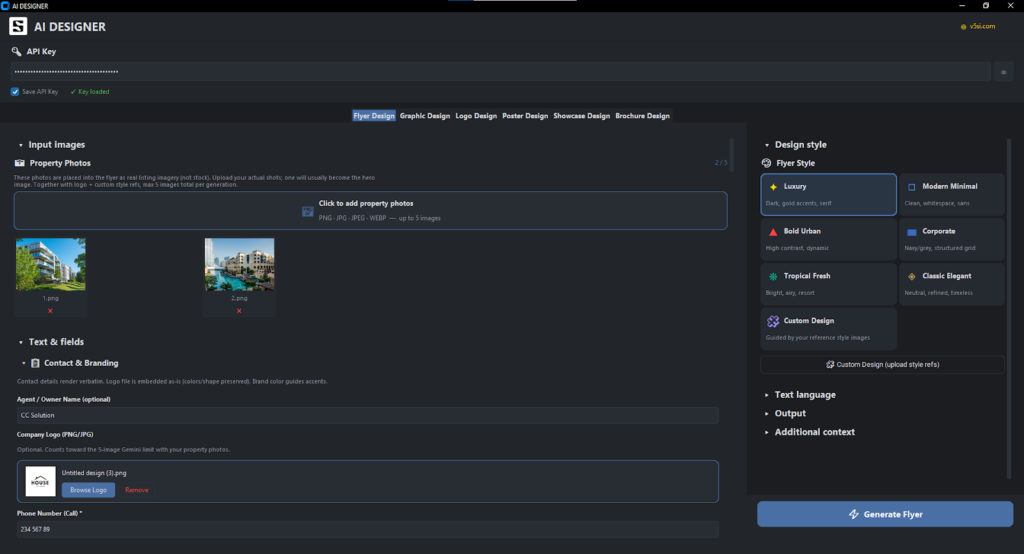Click the image icon in the upload area
Image resolution: width=1024 pixels, height=554 pixels.
pos(307,211)
